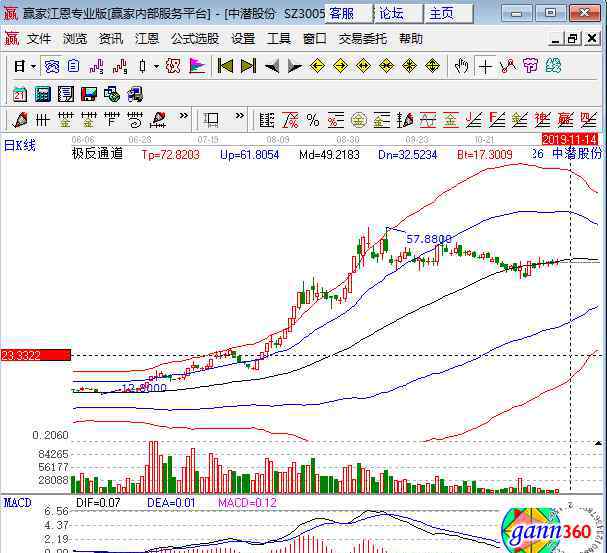Click the 主页 button in title bar
Screen dimensions: 607x553
coord(449,14)
